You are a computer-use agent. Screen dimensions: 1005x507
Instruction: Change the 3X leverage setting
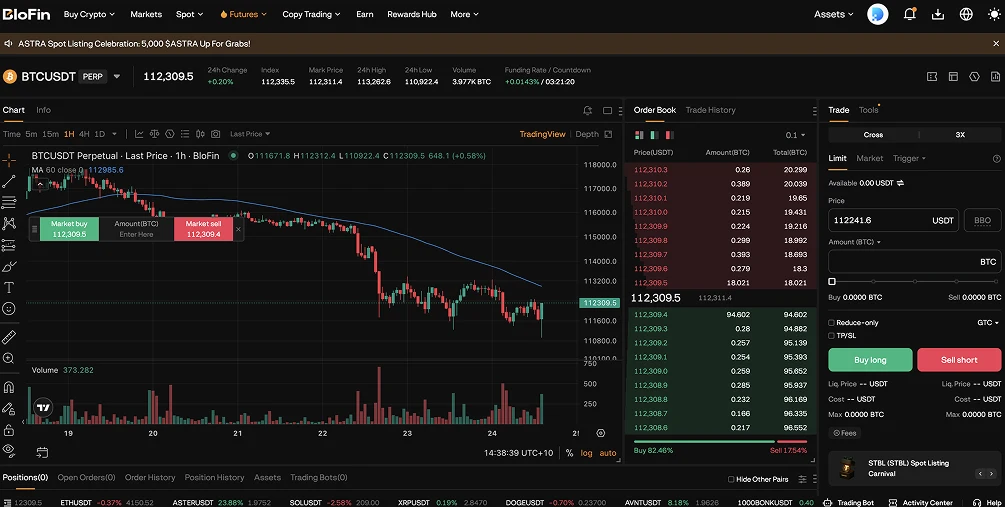coord(960,135)
